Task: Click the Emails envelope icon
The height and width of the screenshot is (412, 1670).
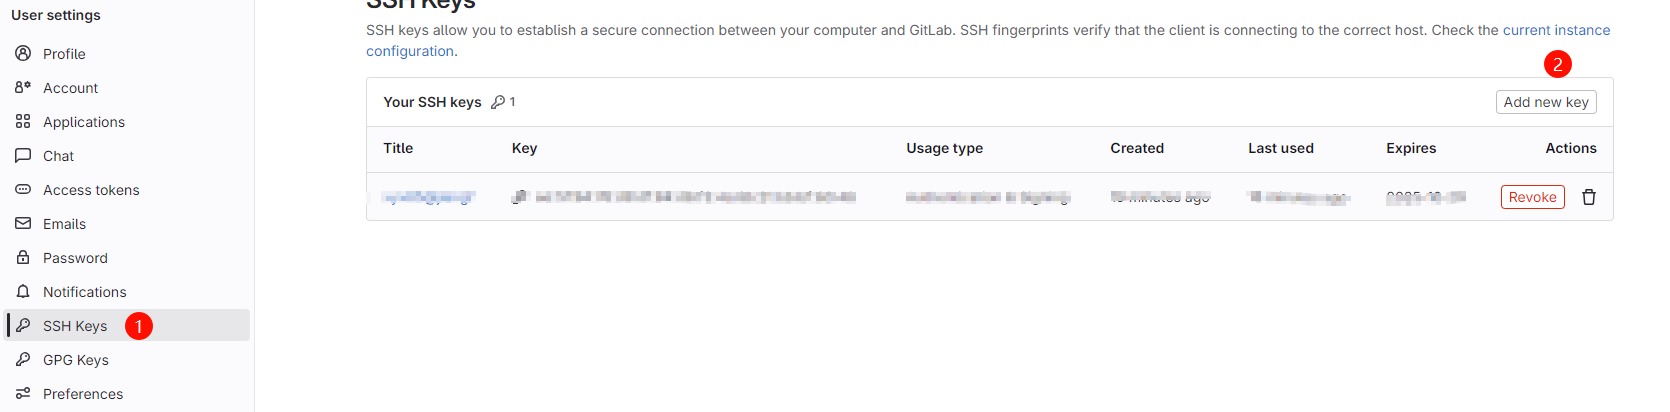Action: (23, 223)
